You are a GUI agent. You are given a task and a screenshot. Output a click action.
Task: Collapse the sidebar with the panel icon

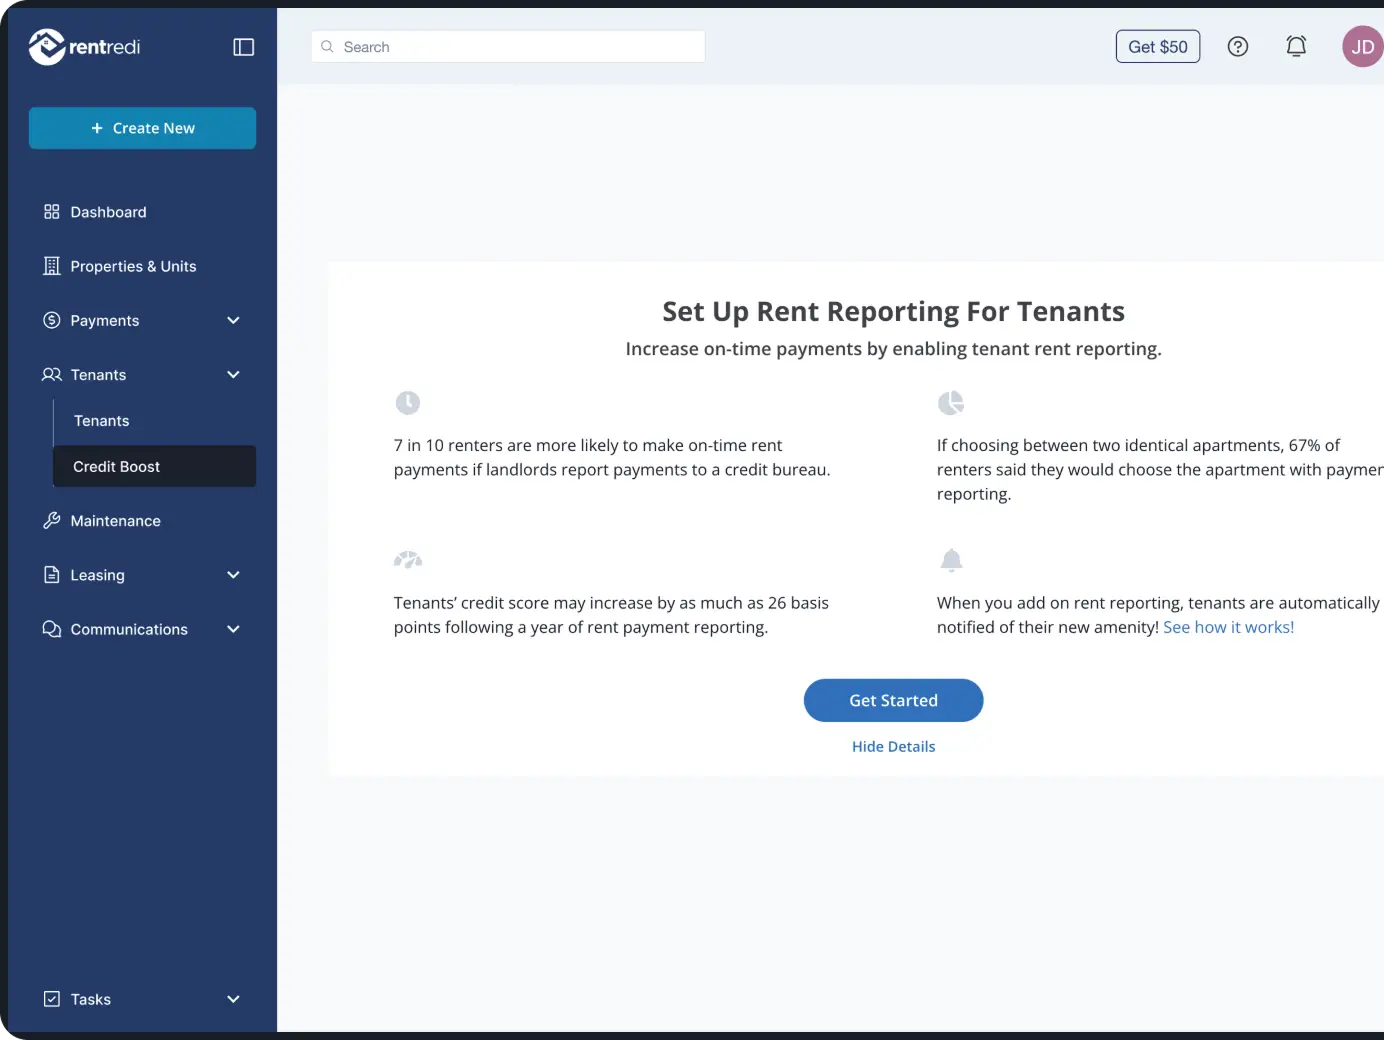coord(243,47)
